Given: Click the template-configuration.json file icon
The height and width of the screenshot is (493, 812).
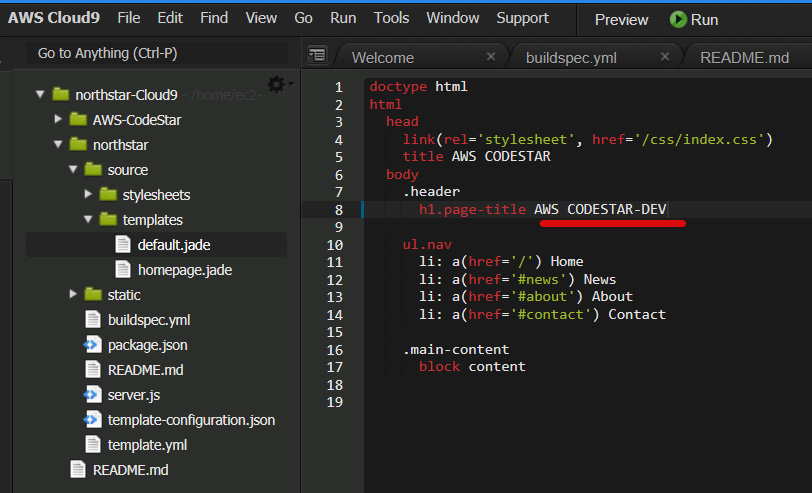Looking at the screenshot, I should click(x=93, y=419).
